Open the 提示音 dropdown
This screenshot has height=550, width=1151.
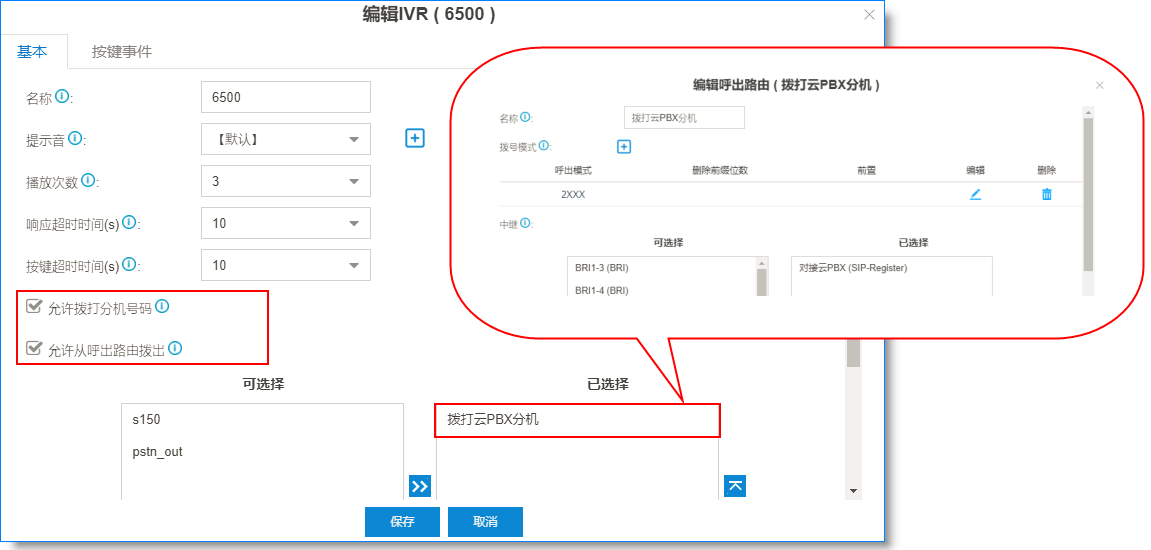(x=285, y=139)
